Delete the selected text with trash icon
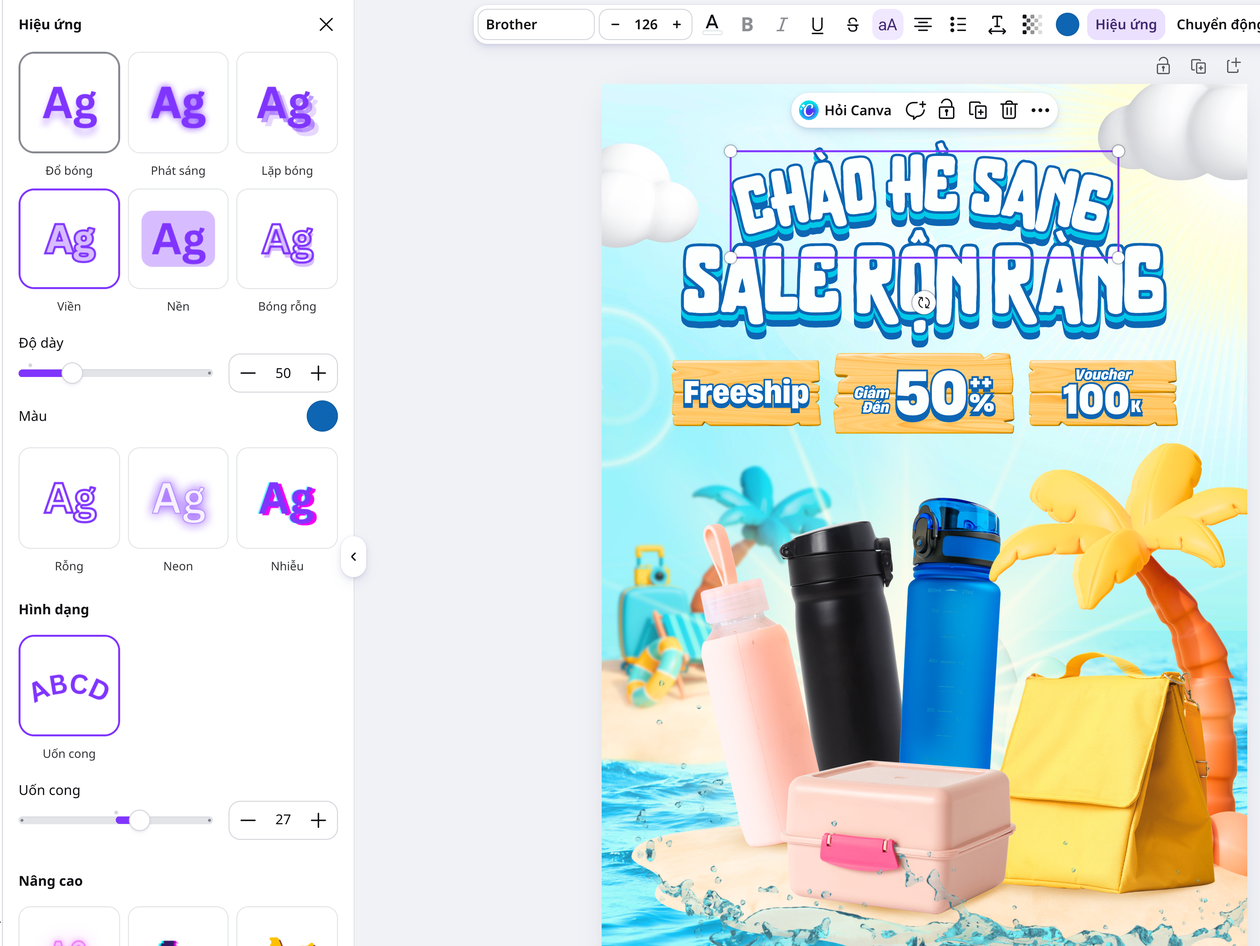This screenshot has height=946, width=1260. point(1009,110)
